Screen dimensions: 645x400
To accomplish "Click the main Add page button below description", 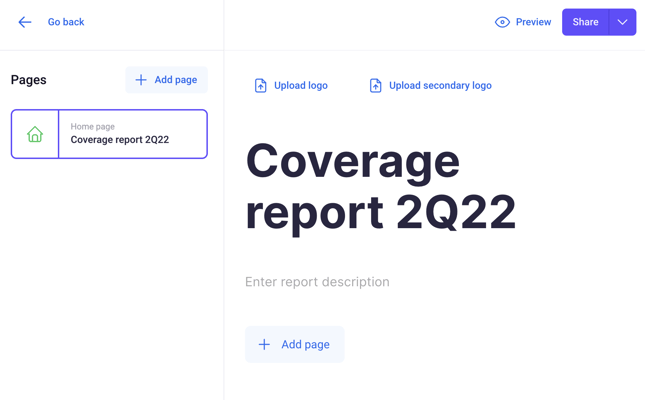I will pyautogui.click(x=295, y=344).
